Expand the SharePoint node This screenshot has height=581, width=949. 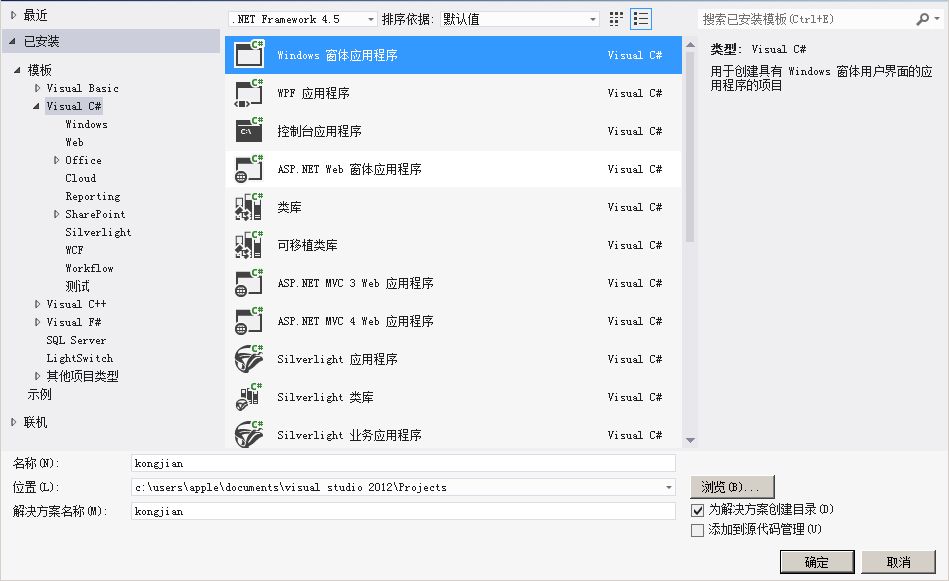(56, 214)
